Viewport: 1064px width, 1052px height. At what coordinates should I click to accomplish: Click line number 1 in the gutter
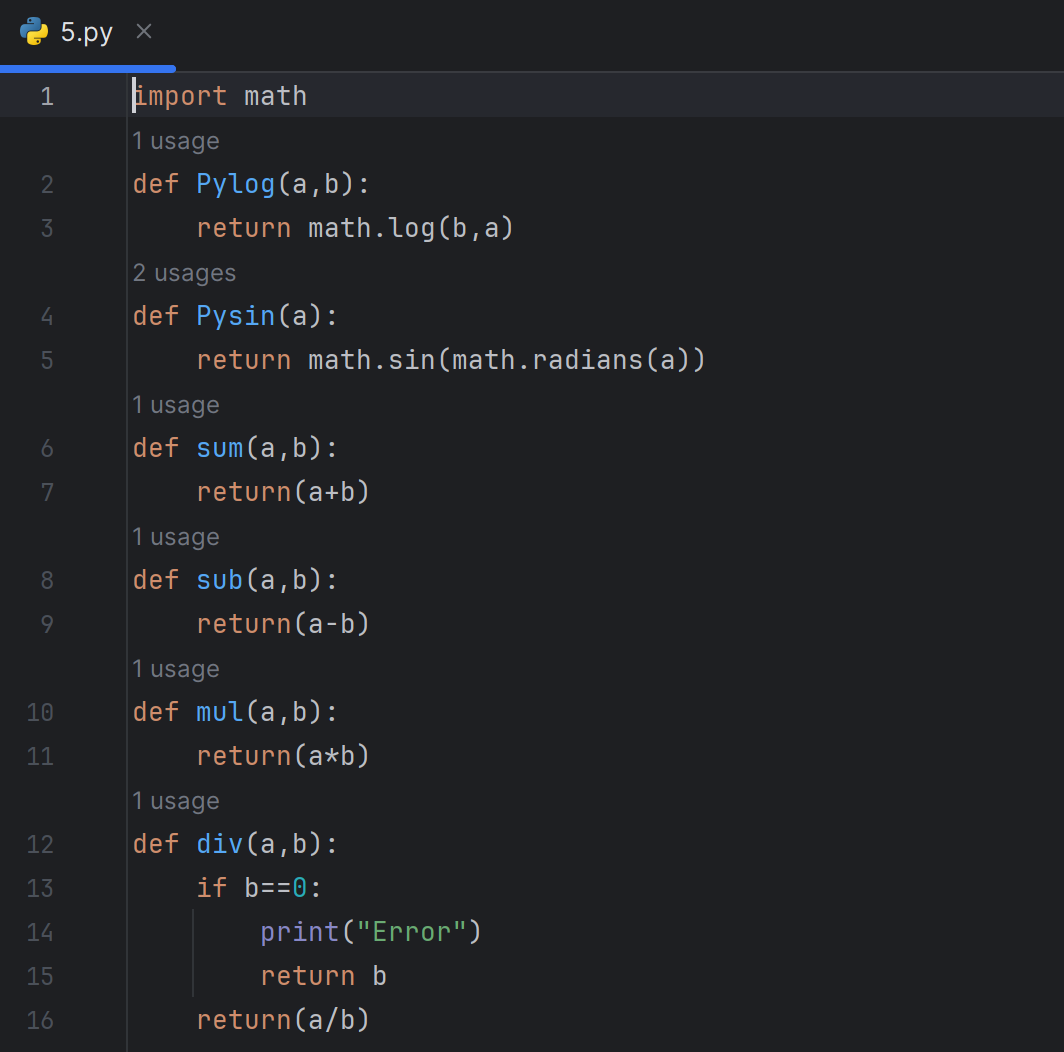(47, 97)
